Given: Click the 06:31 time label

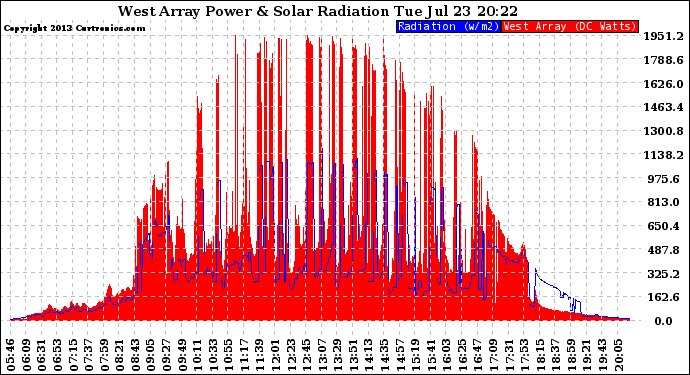Looking at the screenshot, I should tap(42, 355).
